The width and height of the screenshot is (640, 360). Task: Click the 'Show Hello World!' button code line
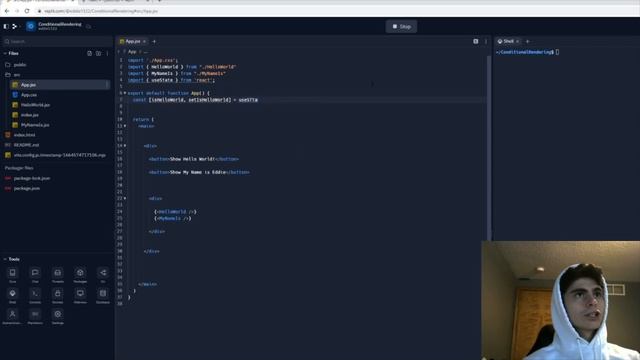point(194,159)
